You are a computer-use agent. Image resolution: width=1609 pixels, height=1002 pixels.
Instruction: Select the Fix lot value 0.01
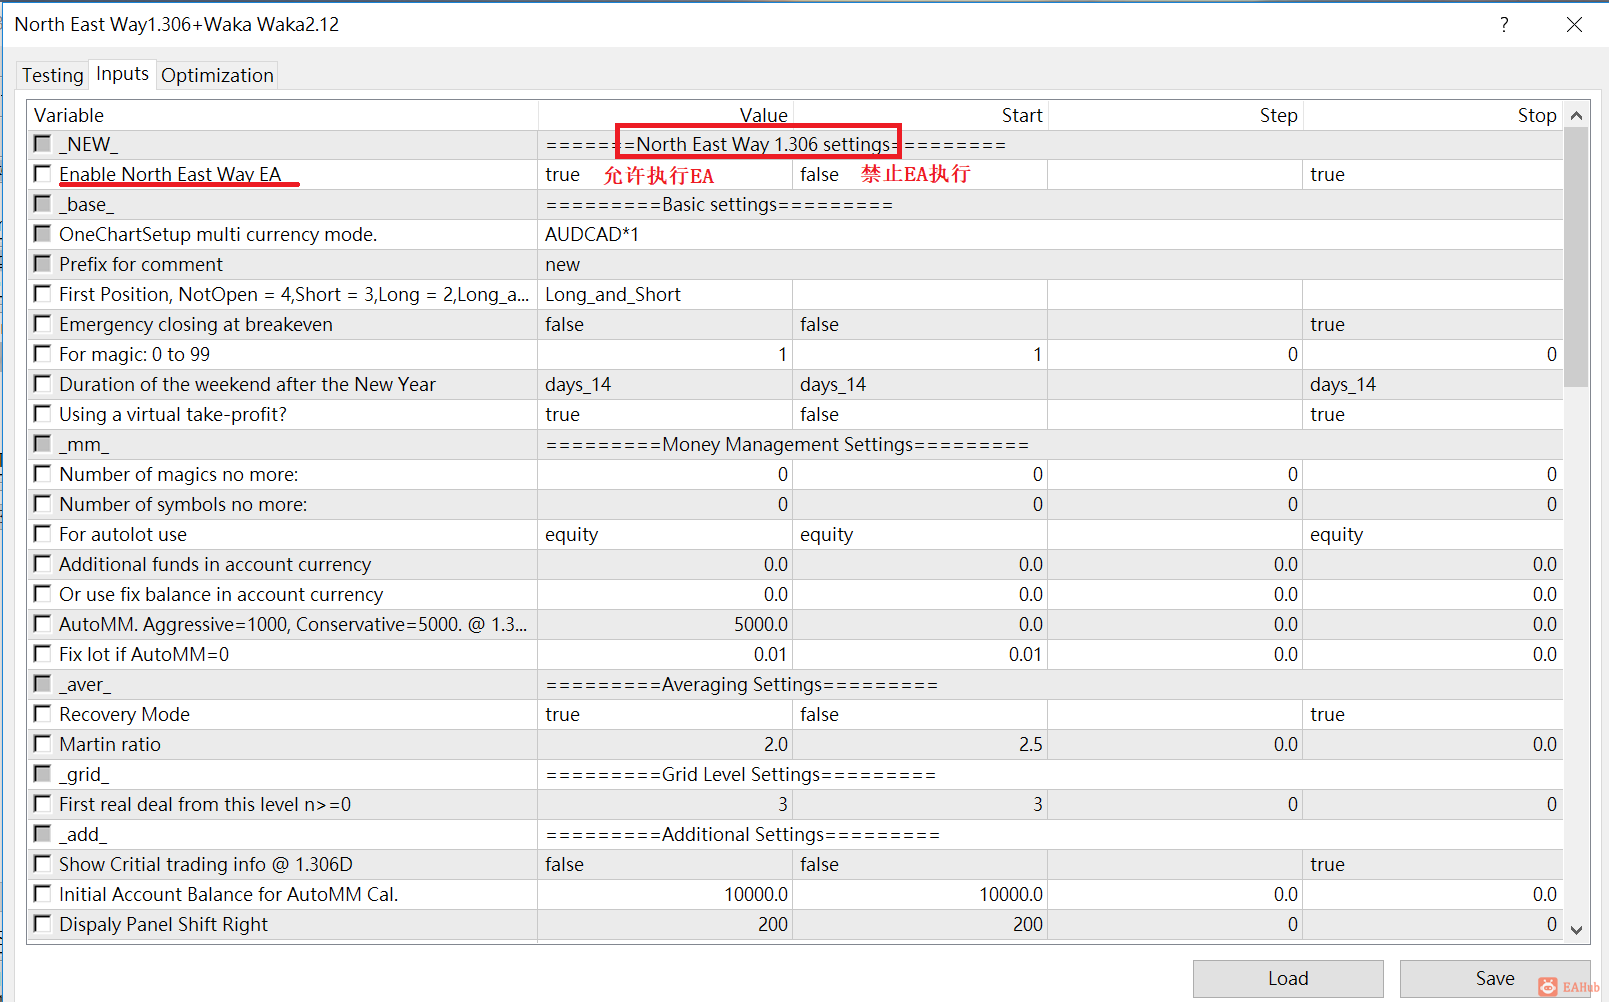coord(665,654)
